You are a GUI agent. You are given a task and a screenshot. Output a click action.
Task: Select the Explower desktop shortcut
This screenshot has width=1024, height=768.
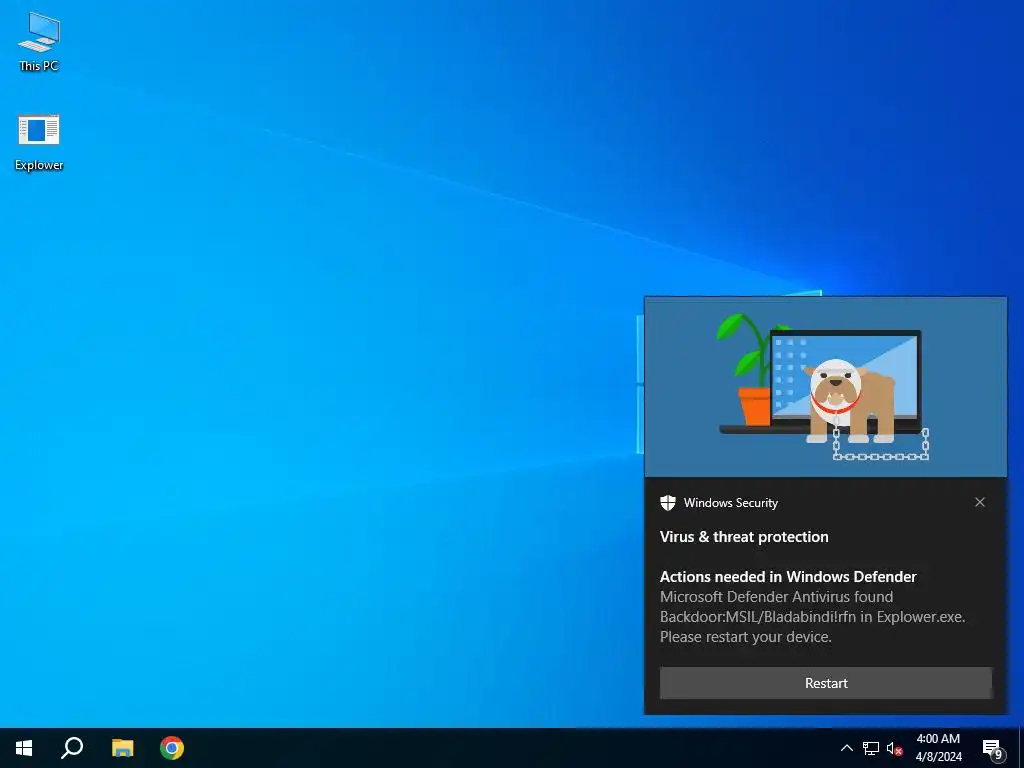39,142
